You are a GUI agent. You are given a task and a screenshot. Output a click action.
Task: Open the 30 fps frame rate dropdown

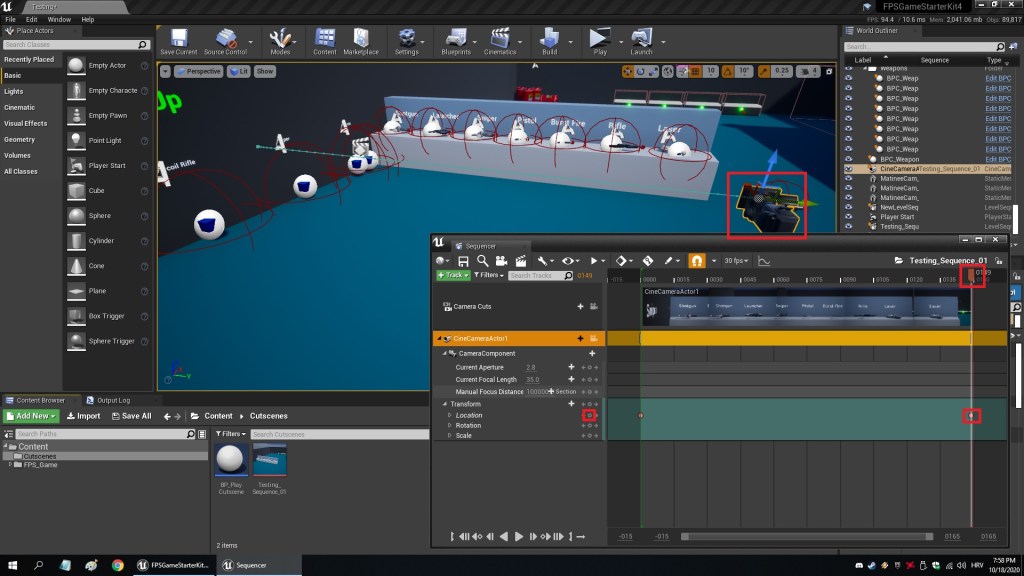[737, 260]
